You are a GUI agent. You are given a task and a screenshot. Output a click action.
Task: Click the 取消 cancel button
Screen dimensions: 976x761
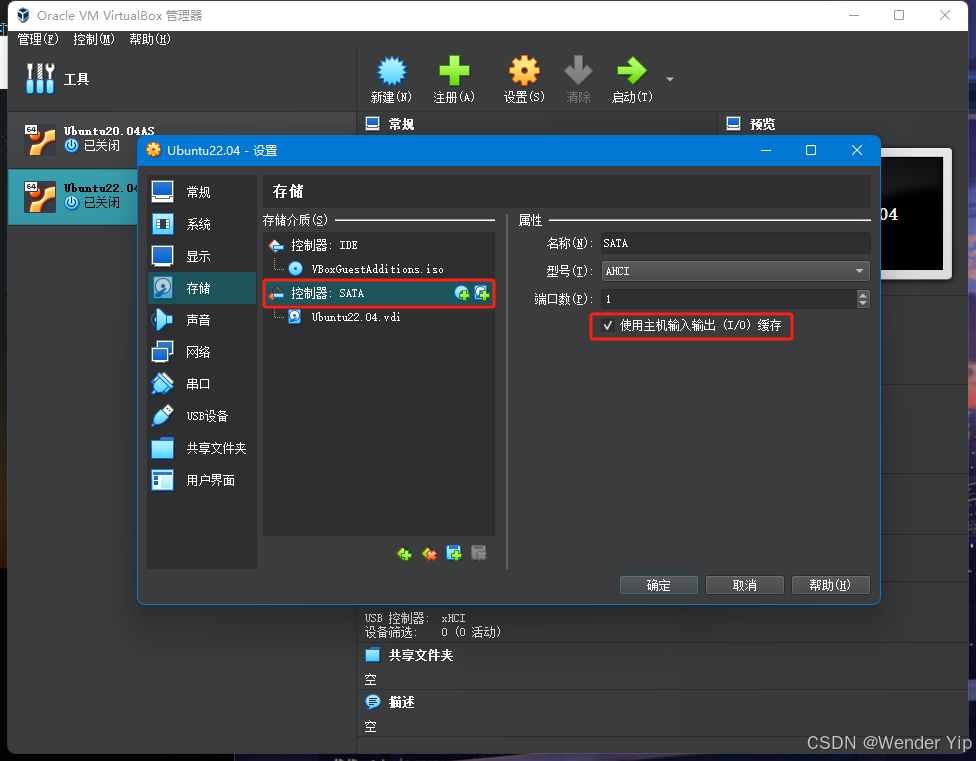744,586
